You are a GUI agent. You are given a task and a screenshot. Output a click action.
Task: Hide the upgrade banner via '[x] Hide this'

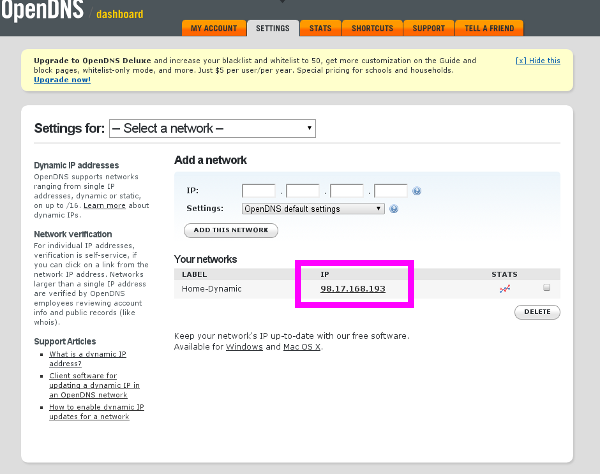pyautogui.click(x=538, y=60)
